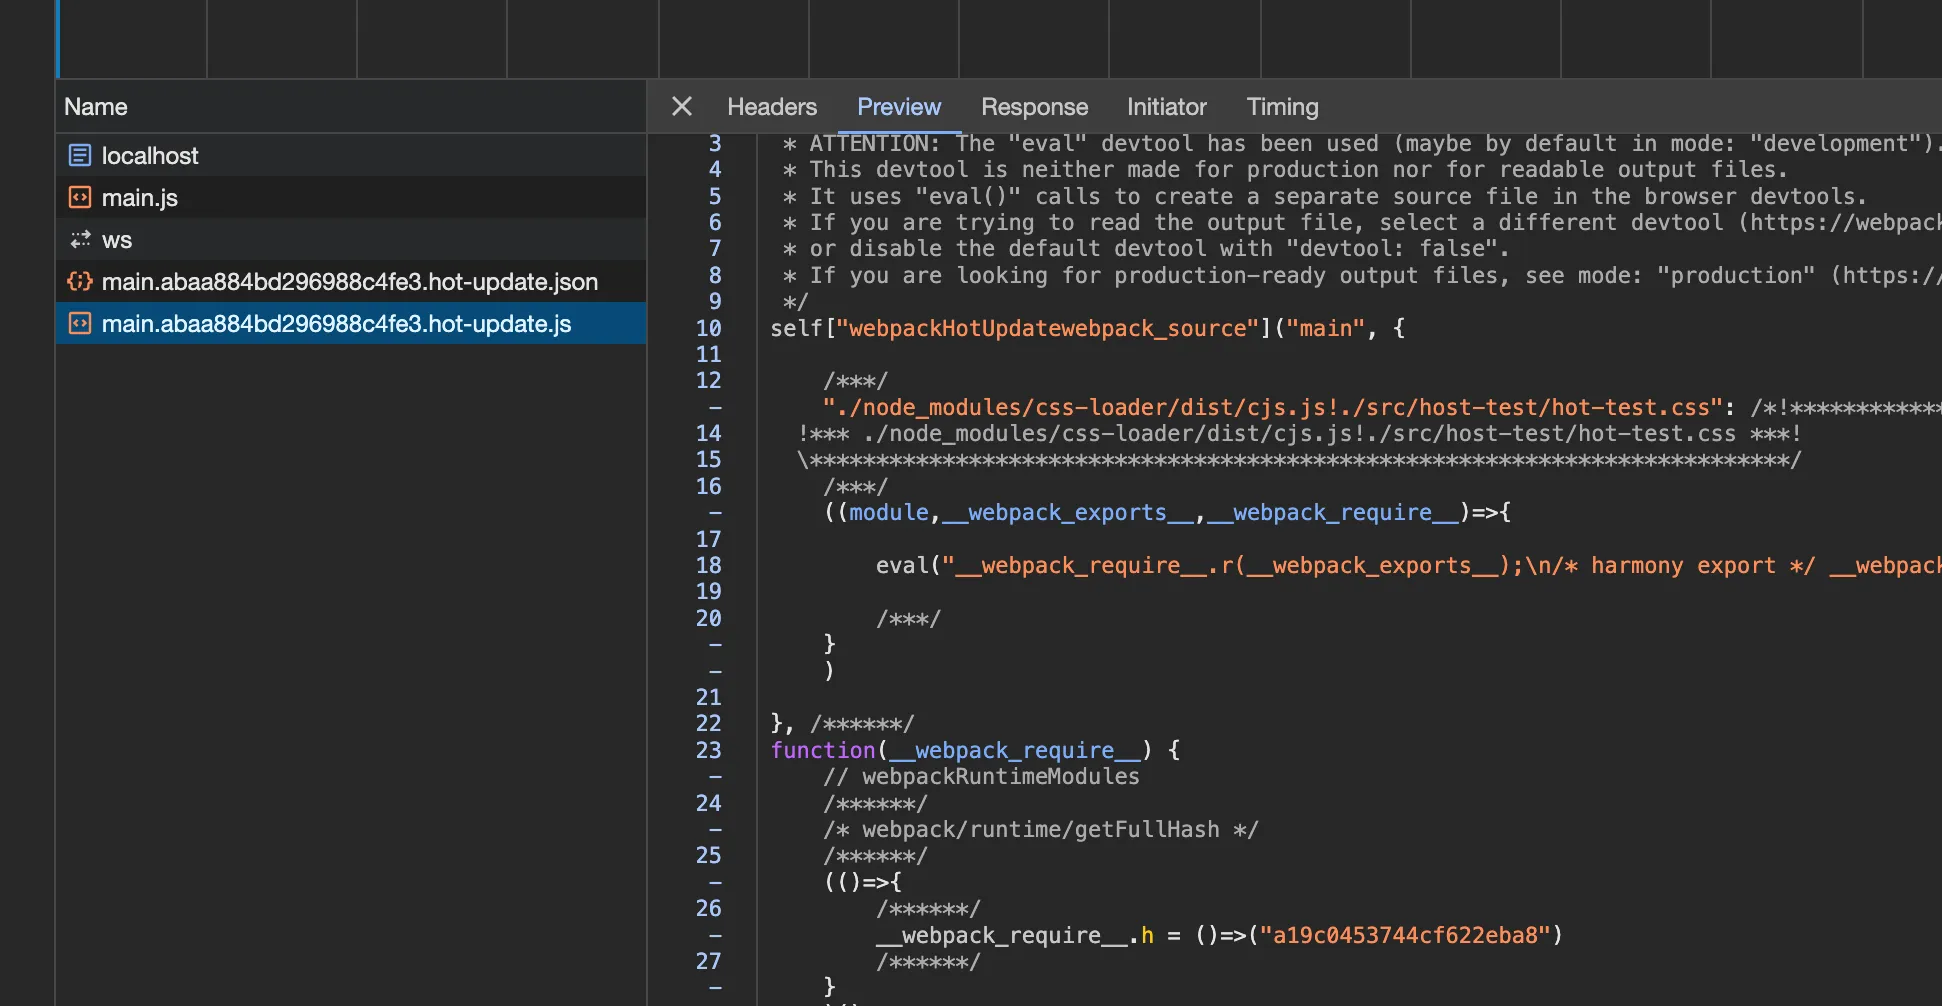Click line number 10 in preview
The width and height of the screenshot is (1942, 1006).
[x=708, y=328]
